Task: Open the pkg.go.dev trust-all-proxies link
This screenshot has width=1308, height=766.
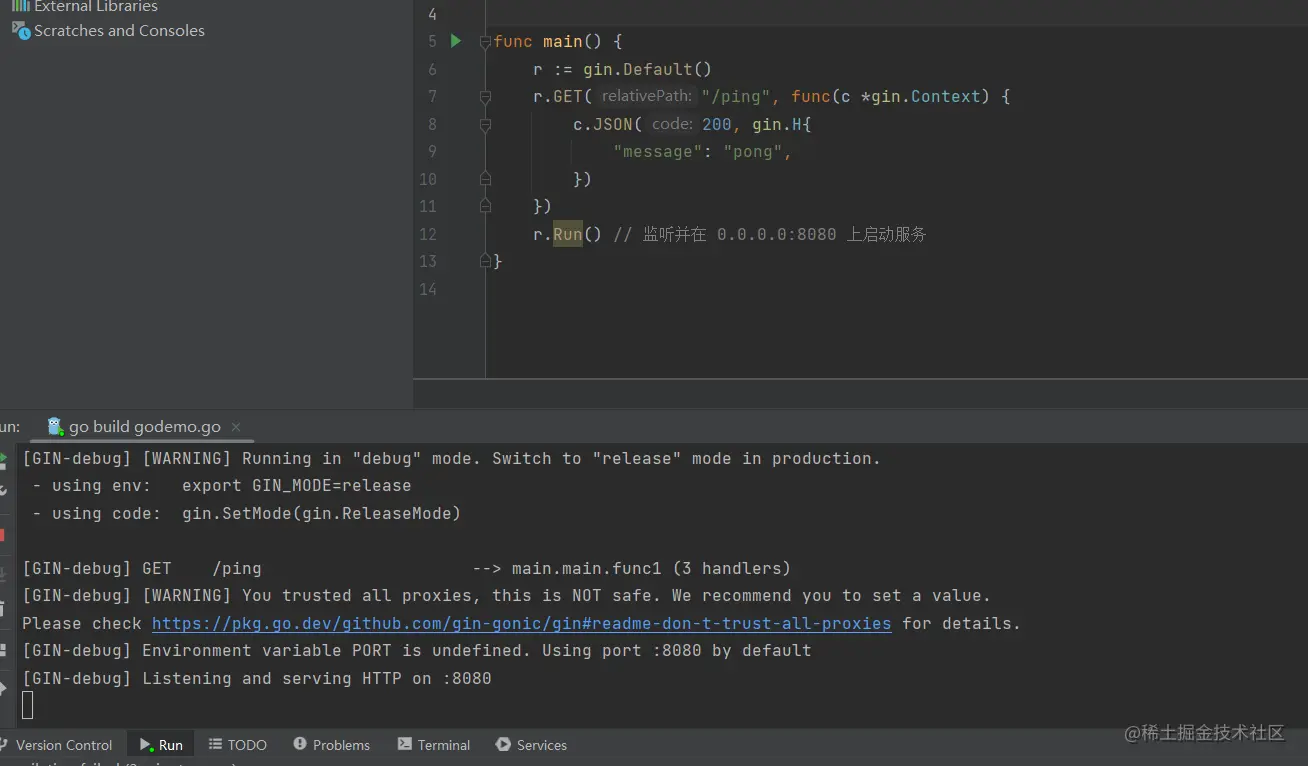Action: coord(521,623)
